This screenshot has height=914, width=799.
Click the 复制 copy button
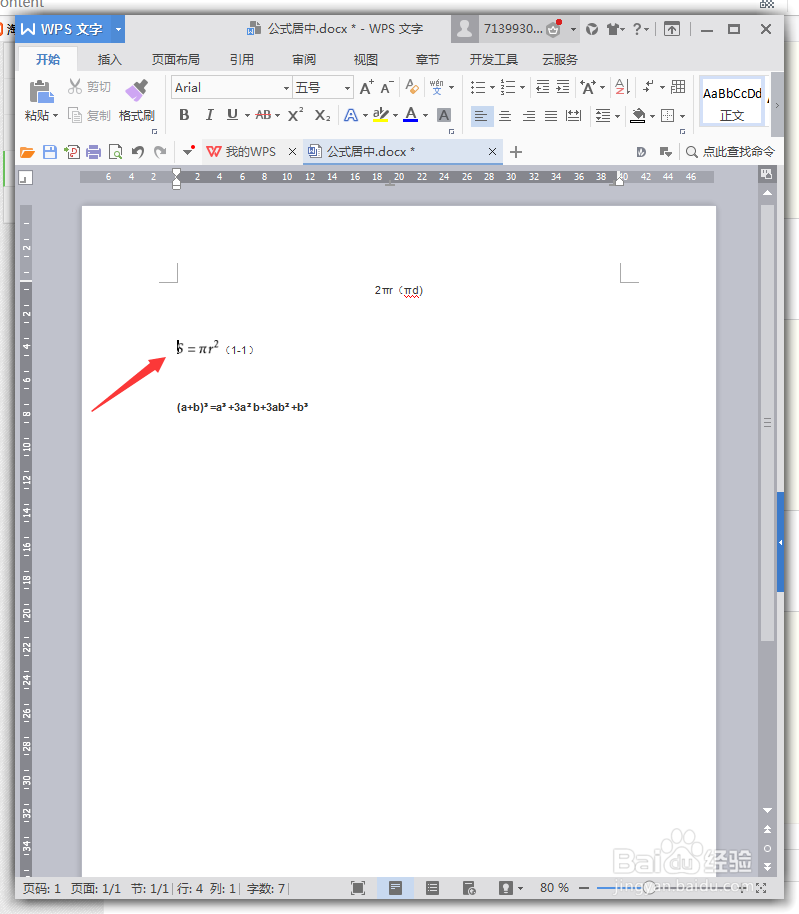point(89,115)
